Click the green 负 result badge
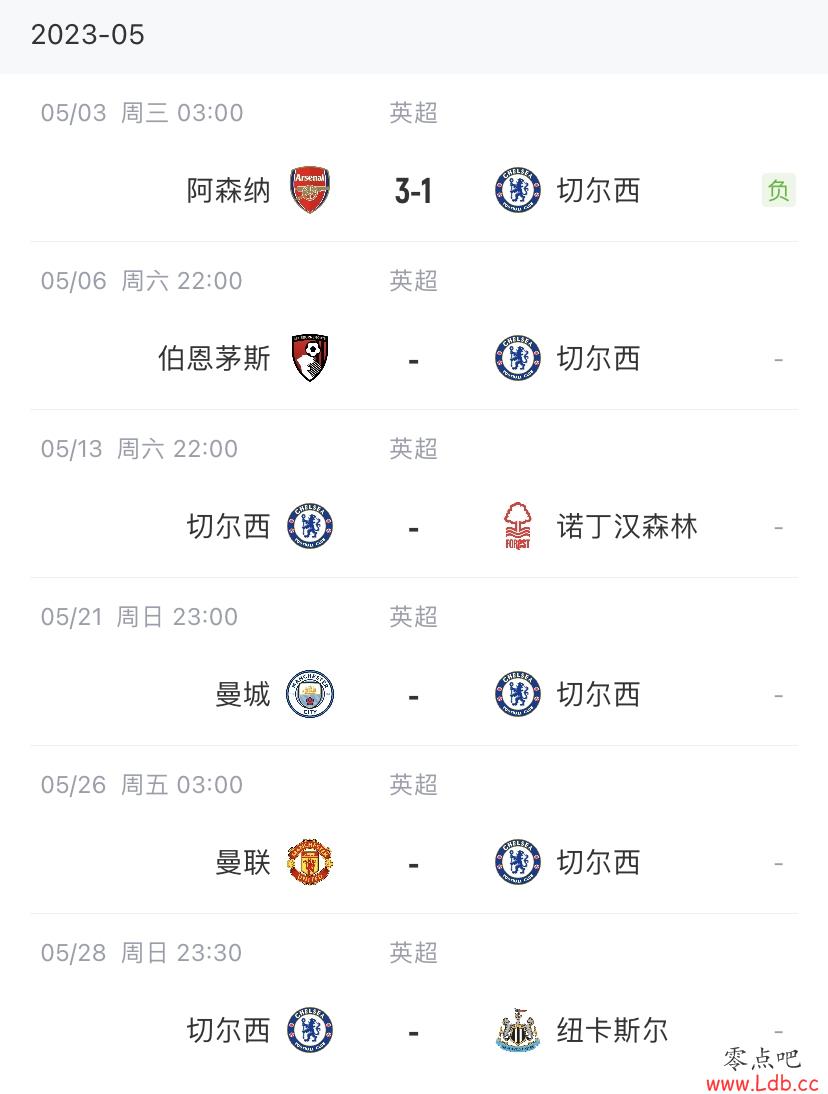 tap(778, 190)
